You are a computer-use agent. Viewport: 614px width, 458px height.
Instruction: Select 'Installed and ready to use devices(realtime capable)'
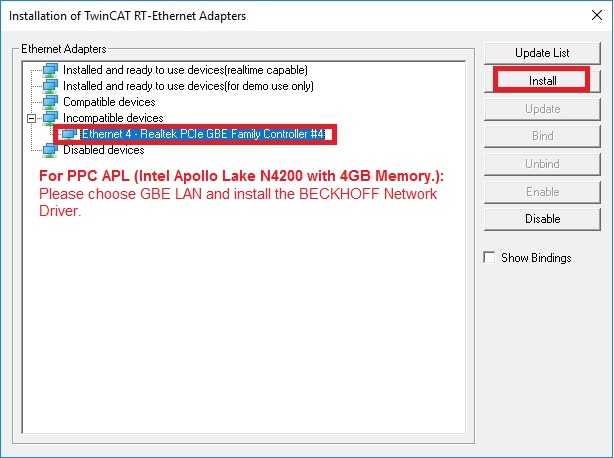[185, 70]
